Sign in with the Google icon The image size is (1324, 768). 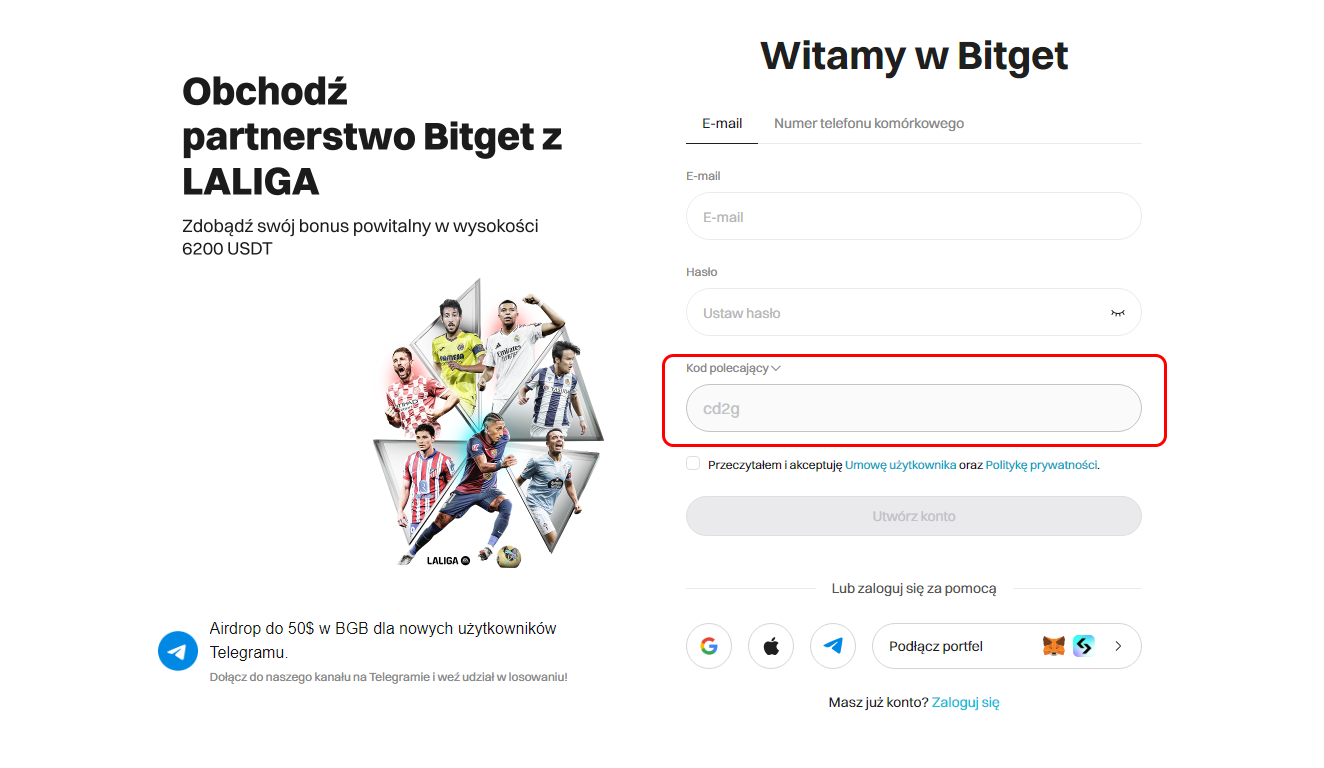[709, 646]
